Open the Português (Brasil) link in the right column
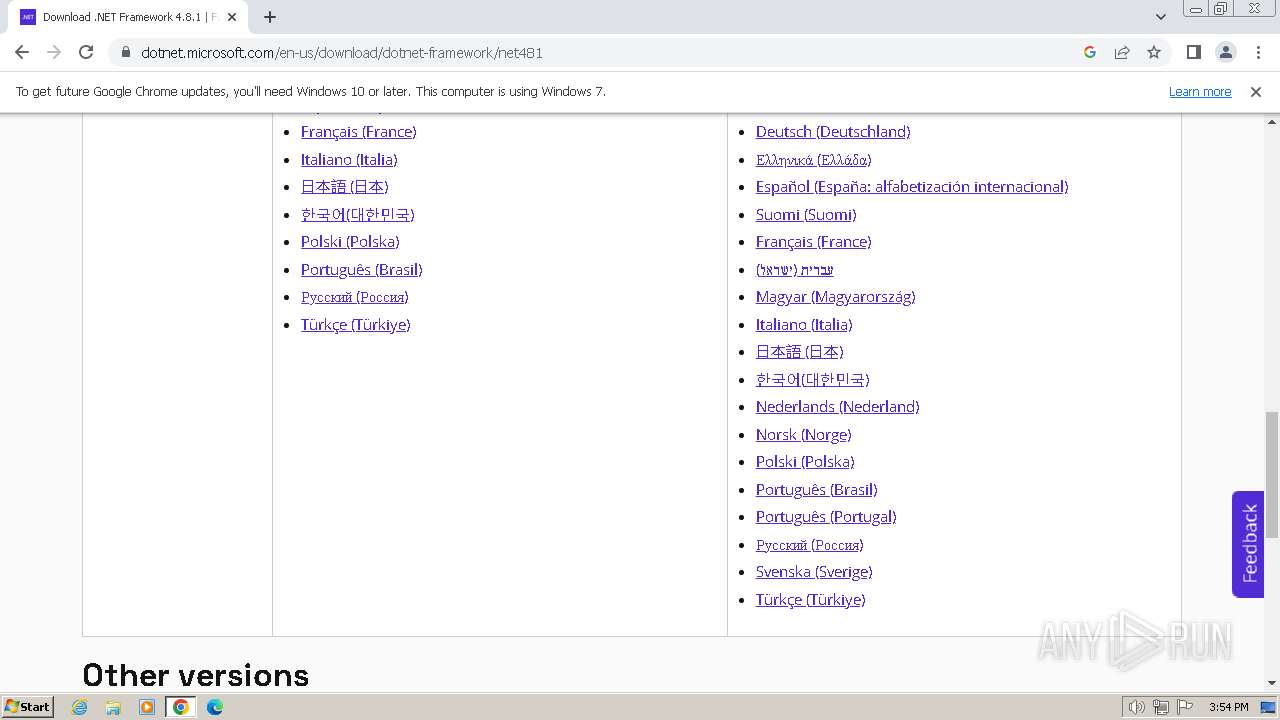Viewport: 1280px width, 720px height. tap(816, 489)
